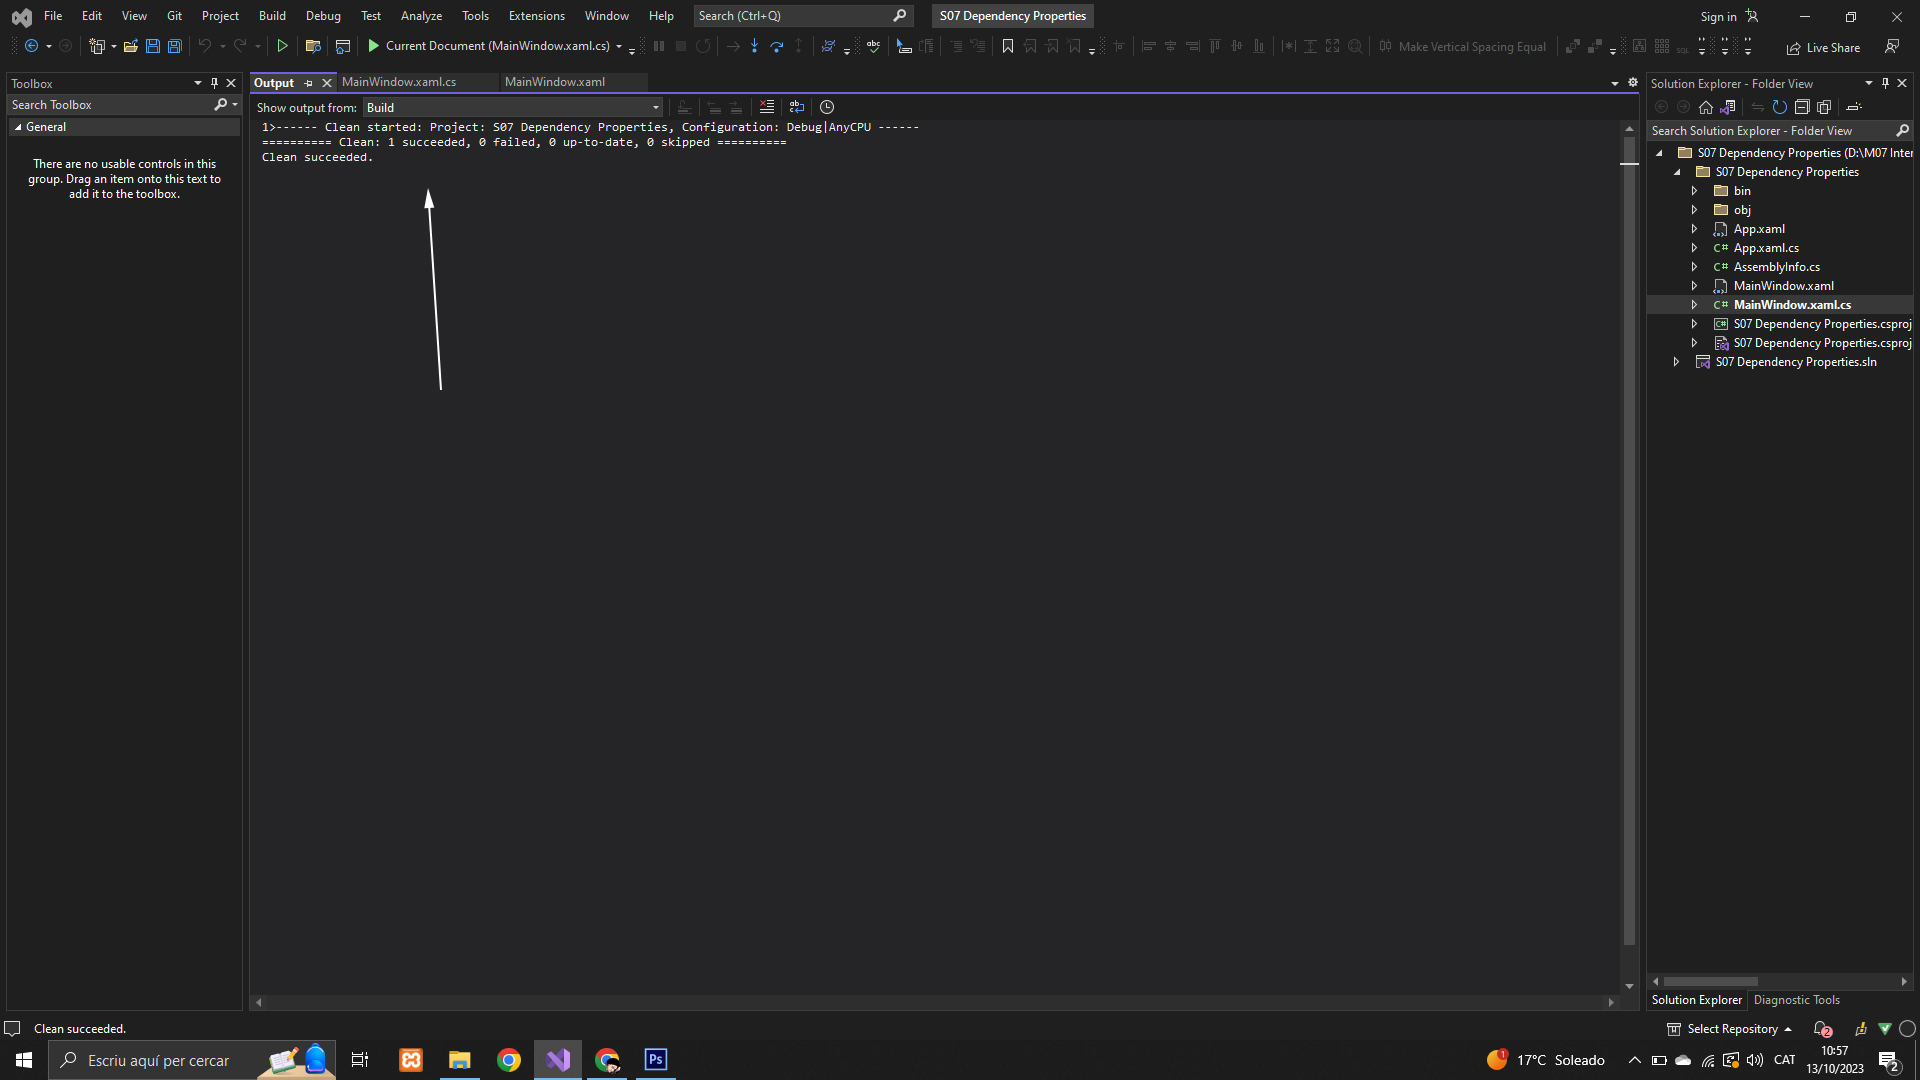Click the Open File toolbar icon
This screenshot has width=1920, height=1080.
tap(130, 46)
